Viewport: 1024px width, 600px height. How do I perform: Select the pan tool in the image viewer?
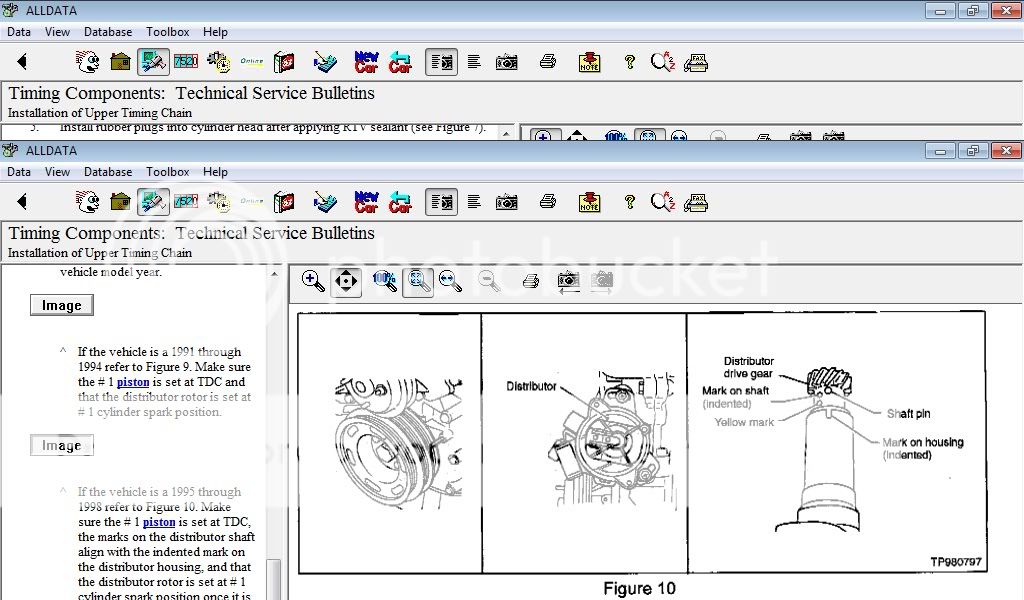point(346,281)
